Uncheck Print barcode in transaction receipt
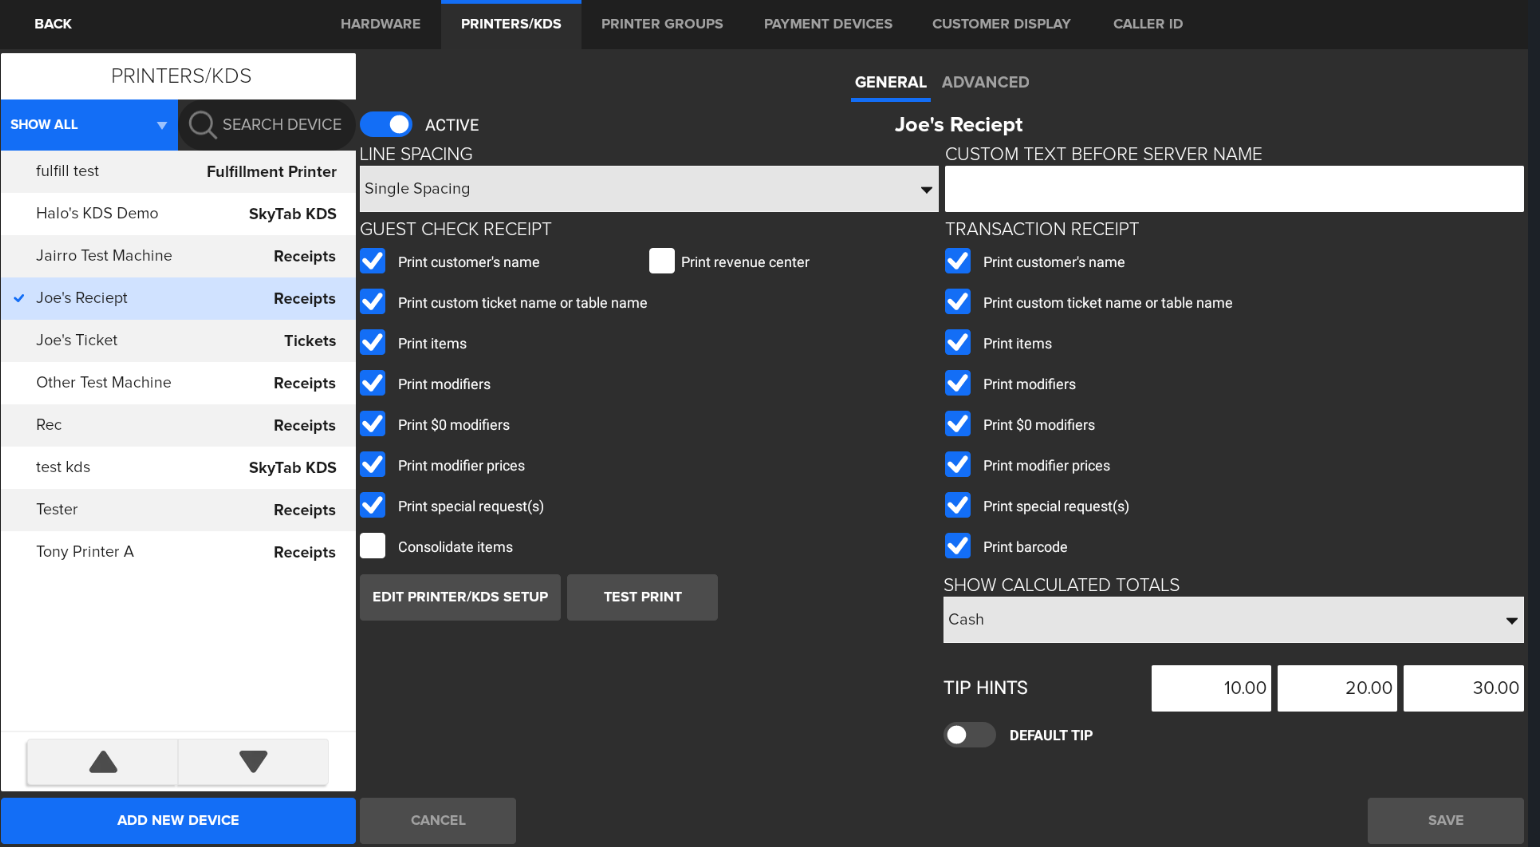 click(x=958, y=546)
